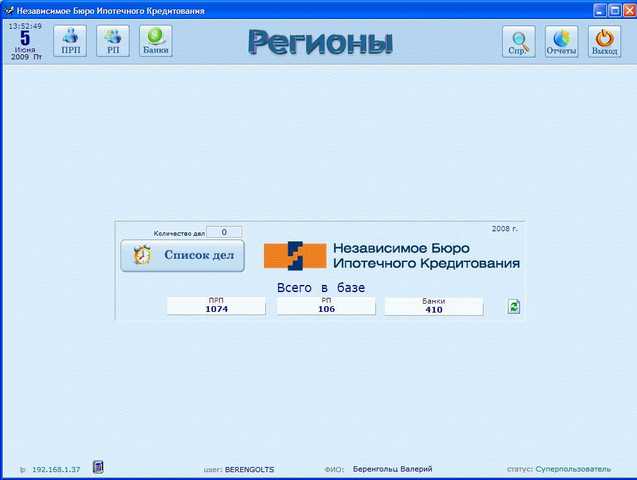The width and height of the screenshot is (637, 480).
Task: Click the green refresh icon beside Банки count
Action: pos(514,307)
